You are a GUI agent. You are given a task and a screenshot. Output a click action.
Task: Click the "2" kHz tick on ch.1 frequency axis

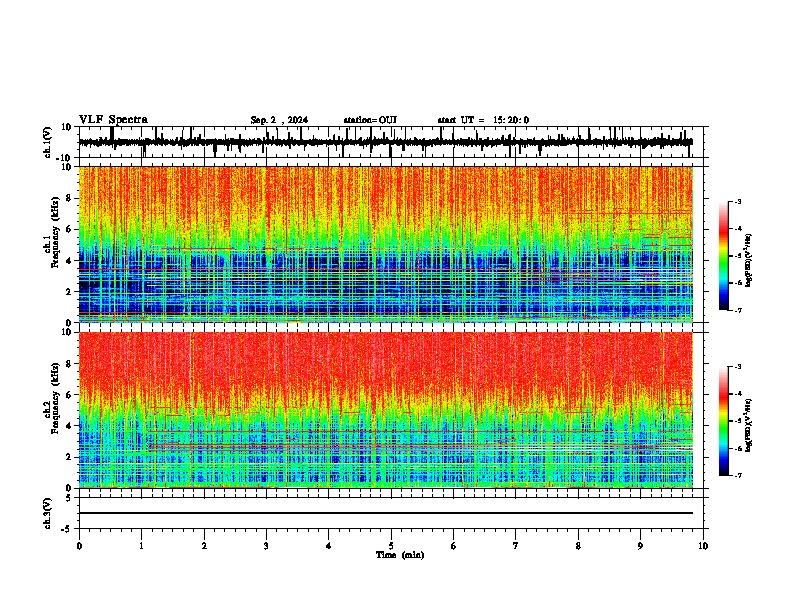[x=69, y=291]
